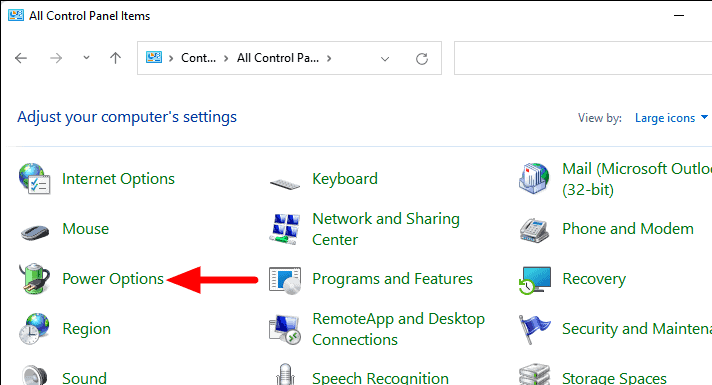Click the Phone and Modem icon
Viewport: 712px width, 385px height.
pyautogui.click(x=534, y=230)
